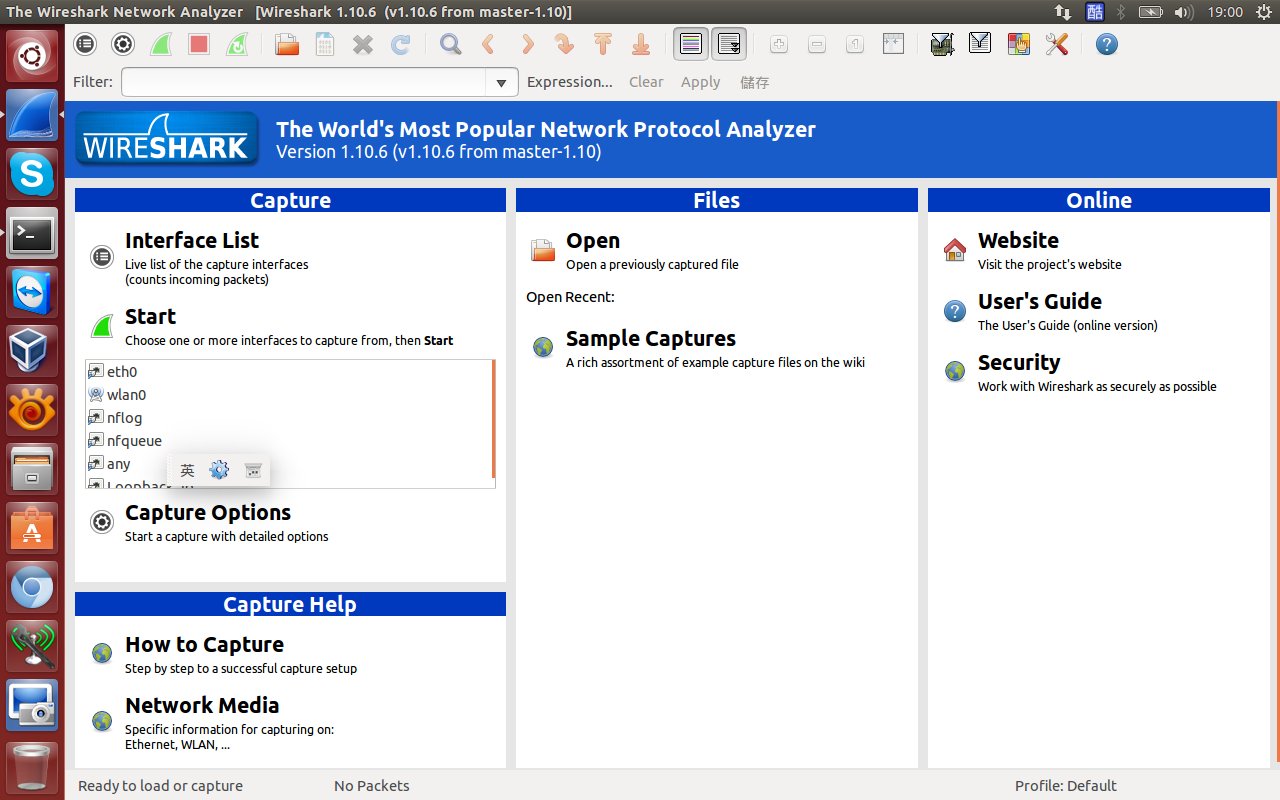Open a capture file from toolbar folder icon
The image size is (1280, 800).
tap(287, 44)
